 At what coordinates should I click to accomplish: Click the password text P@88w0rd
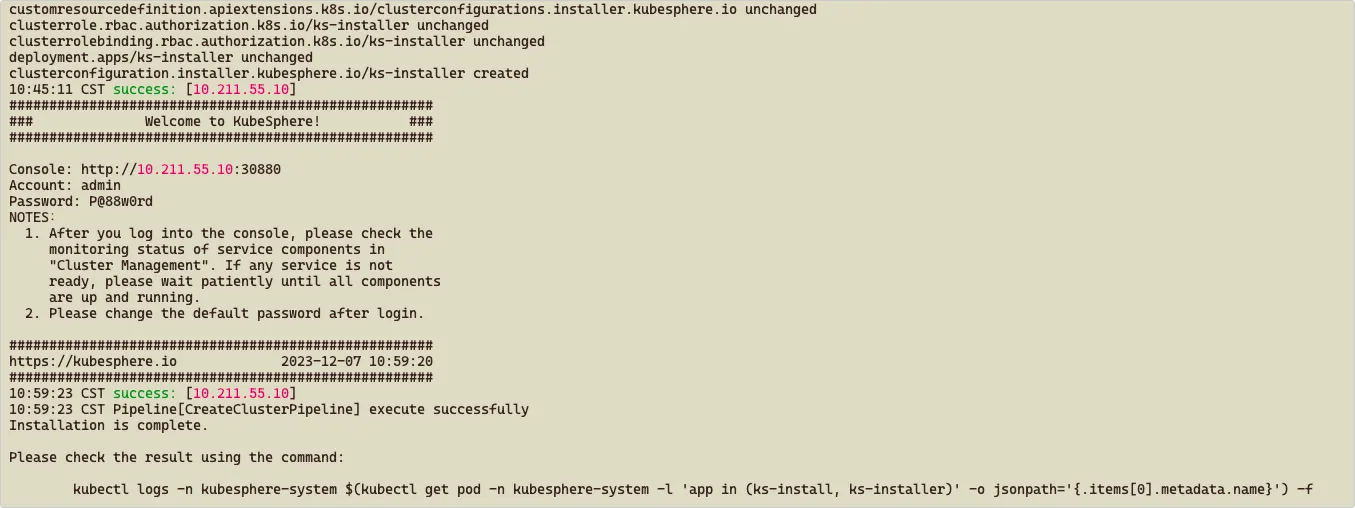click(117, 201)
